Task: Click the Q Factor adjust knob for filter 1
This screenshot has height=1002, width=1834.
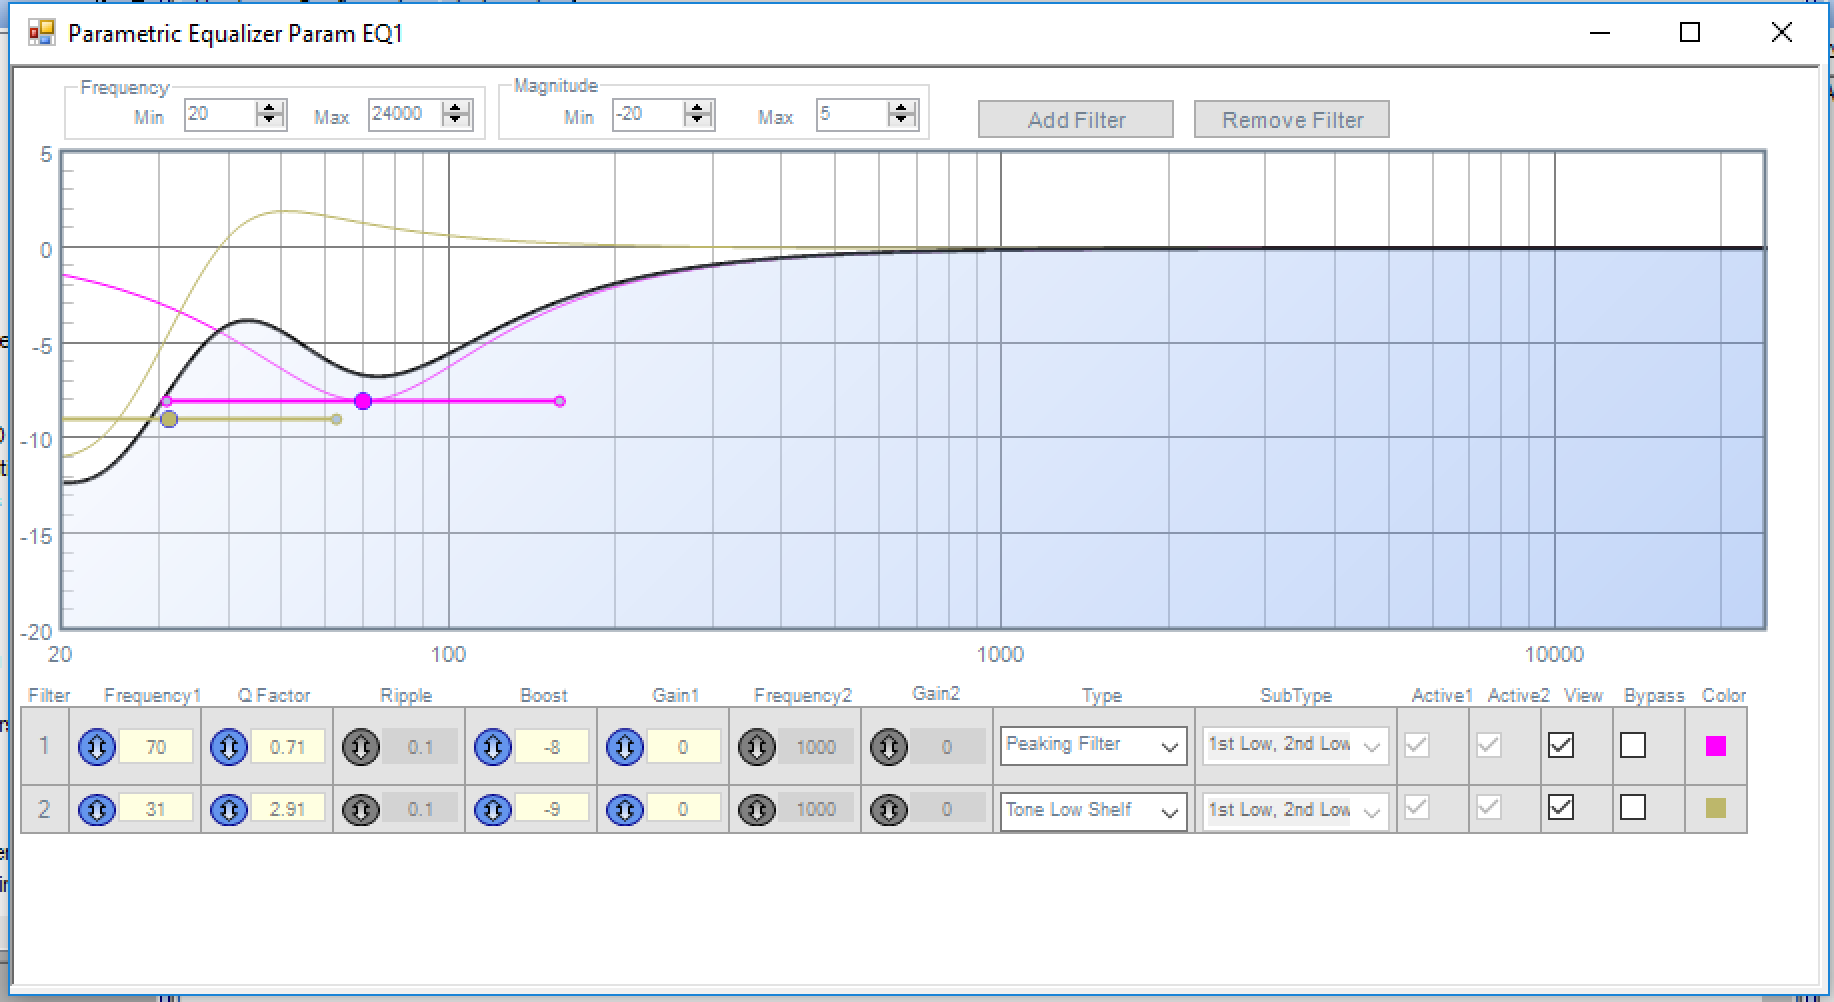Action: [x=229, y=747]
